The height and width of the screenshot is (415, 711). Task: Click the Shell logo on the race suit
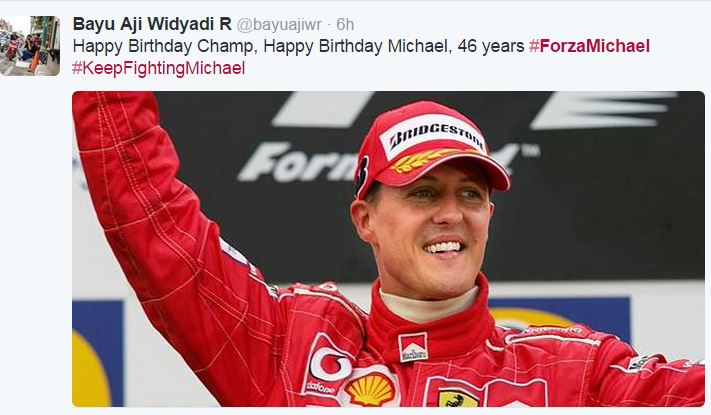[370, 390]
